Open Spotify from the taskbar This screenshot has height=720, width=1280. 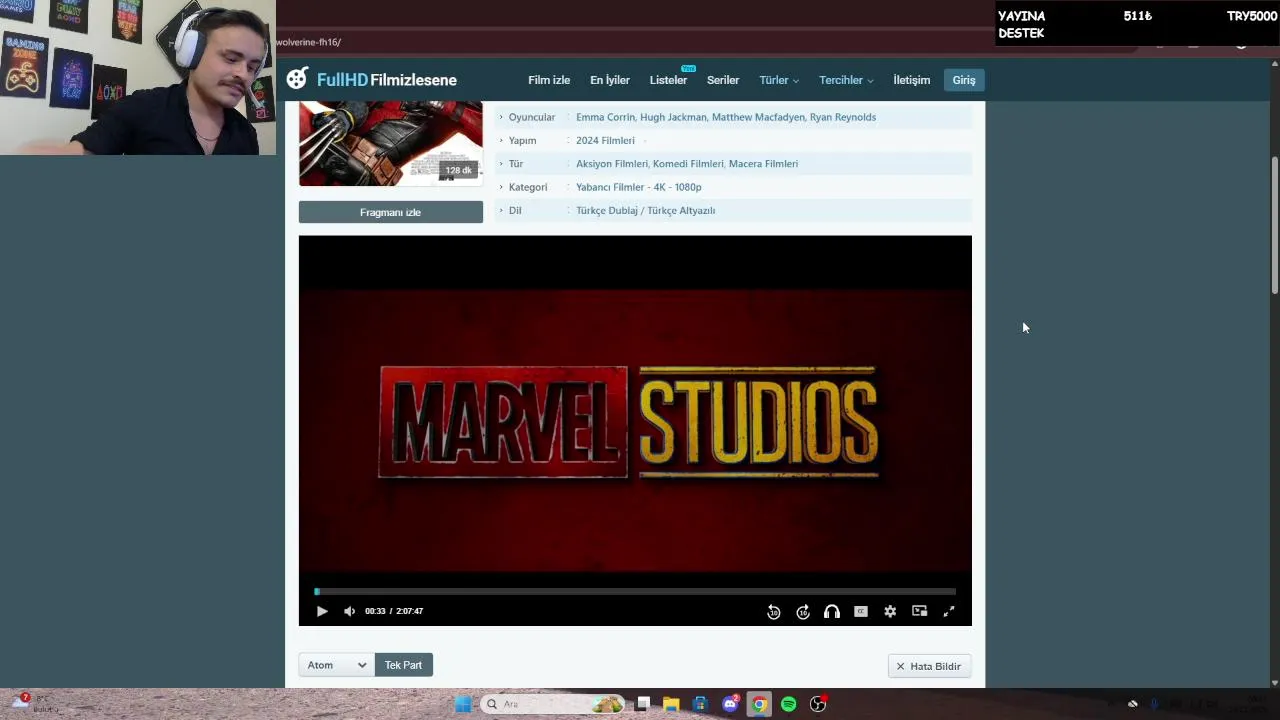tap(788, 704)
